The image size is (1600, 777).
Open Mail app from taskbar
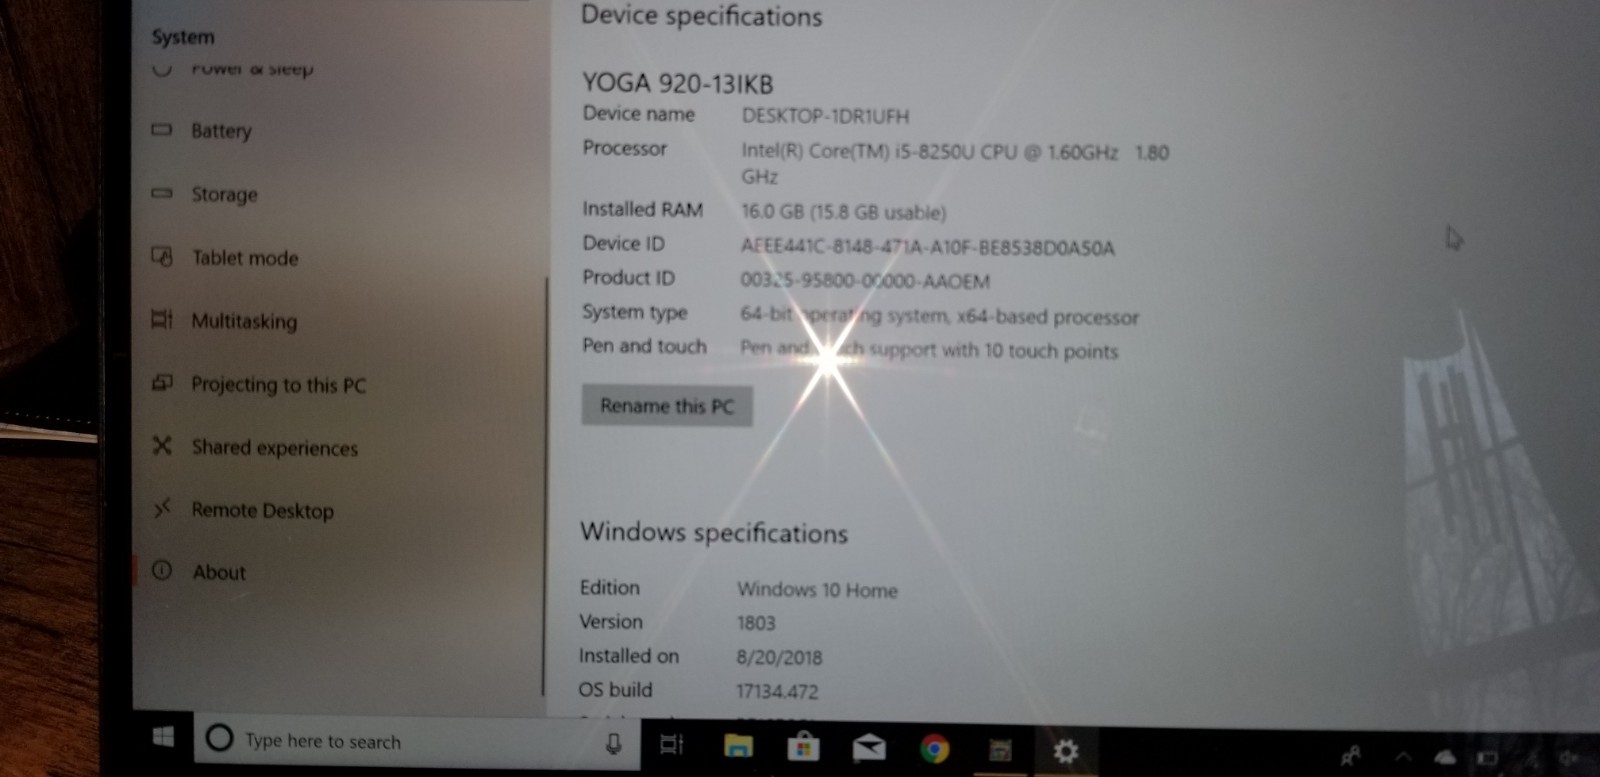868,748
